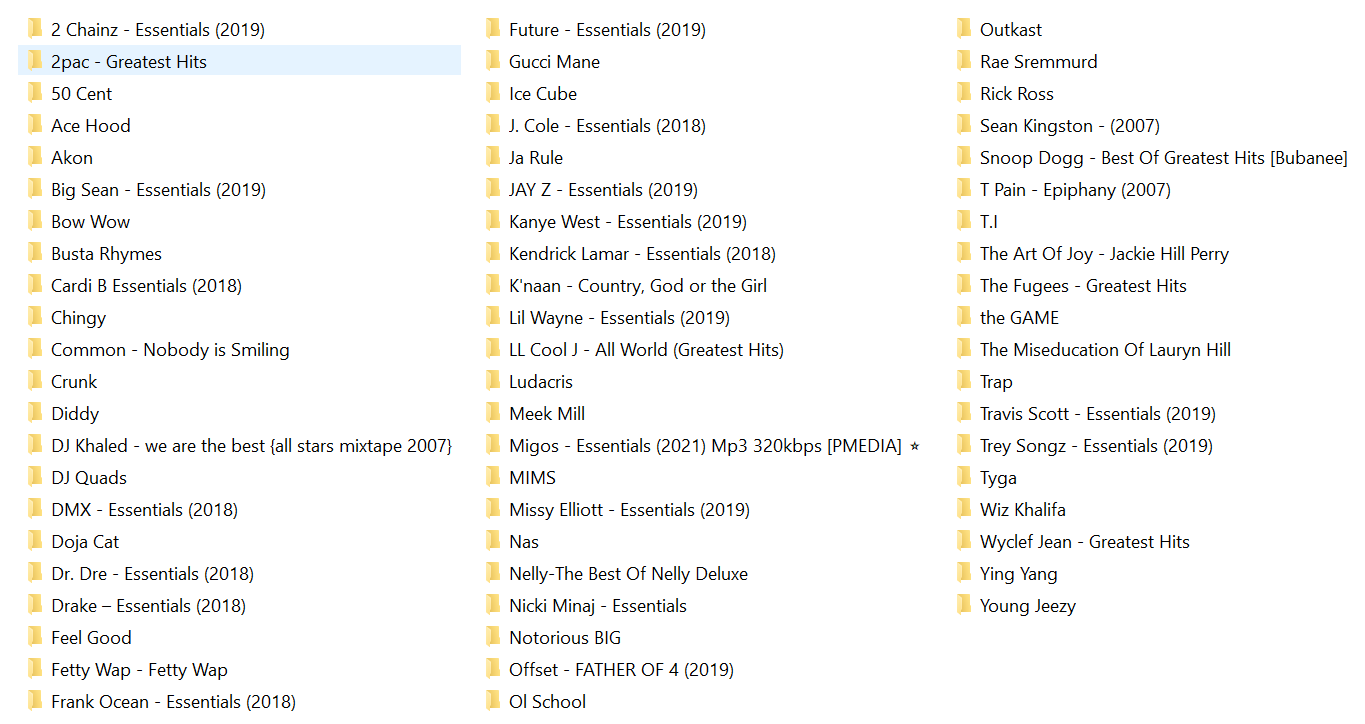Select the Ol School folder name
The width and height of the screenshot is (1365, 724).
pos(547,701)
